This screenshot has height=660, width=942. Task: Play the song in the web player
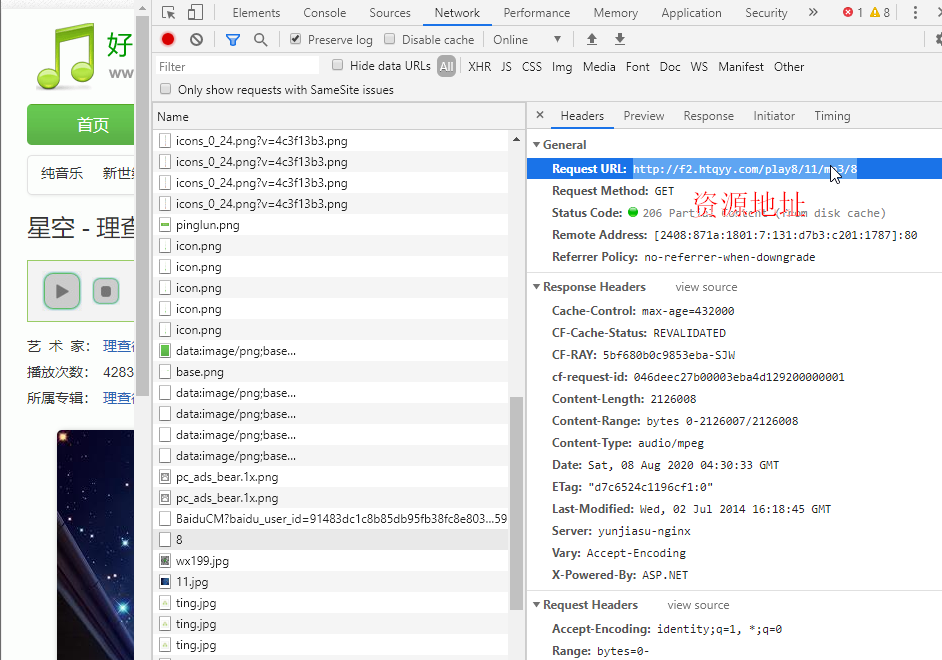[62, 291]
